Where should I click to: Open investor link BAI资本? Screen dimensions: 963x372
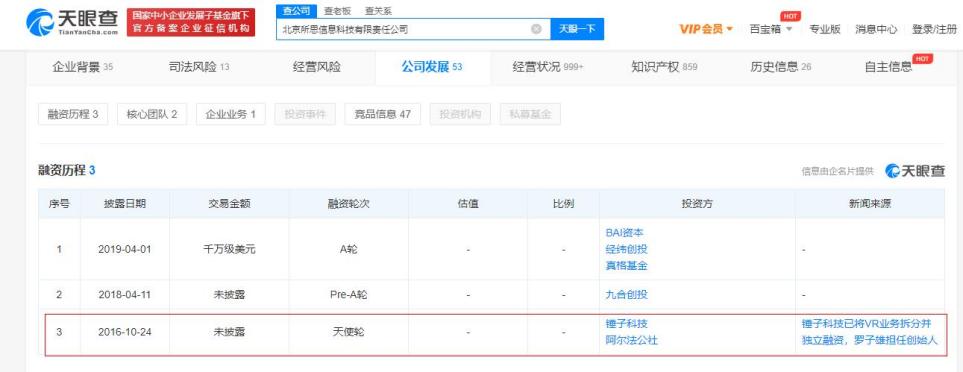pos(625,233)
